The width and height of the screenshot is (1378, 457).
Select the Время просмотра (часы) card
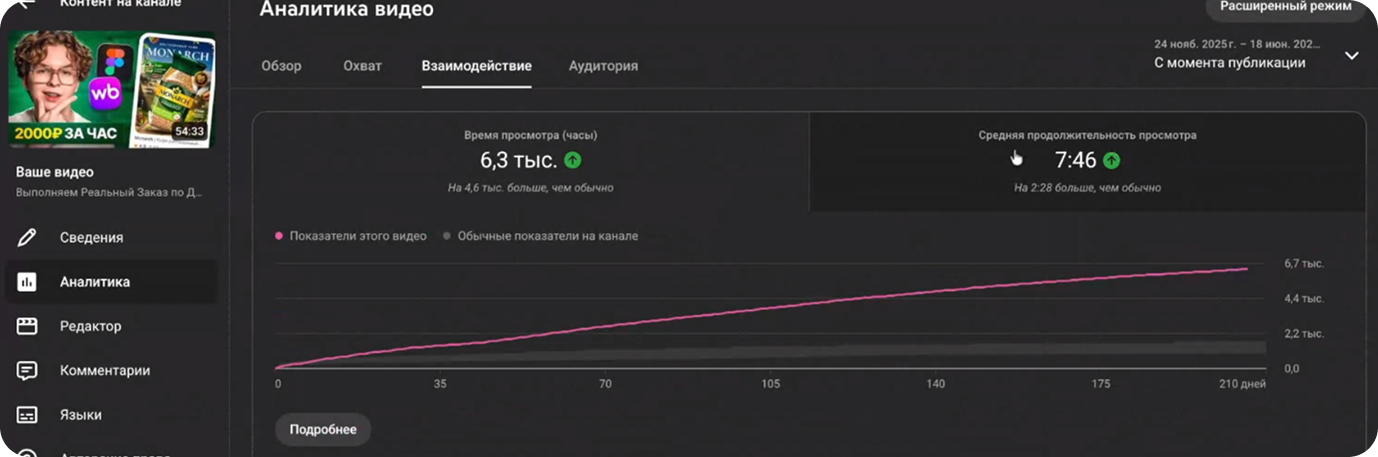(x=531, y=161)
